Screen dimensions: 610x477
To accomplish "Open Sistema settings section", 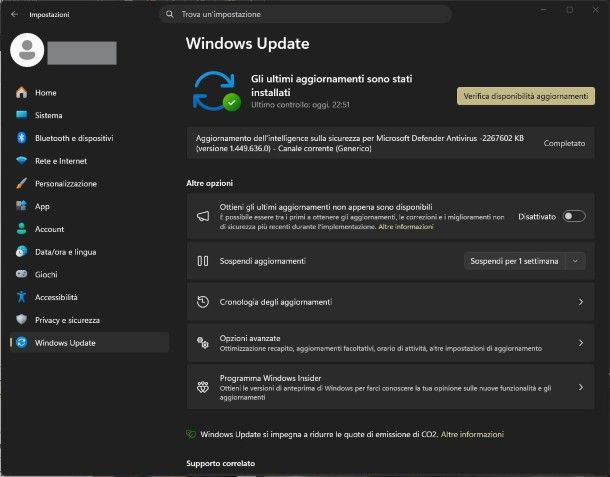I will click(89, 115).
